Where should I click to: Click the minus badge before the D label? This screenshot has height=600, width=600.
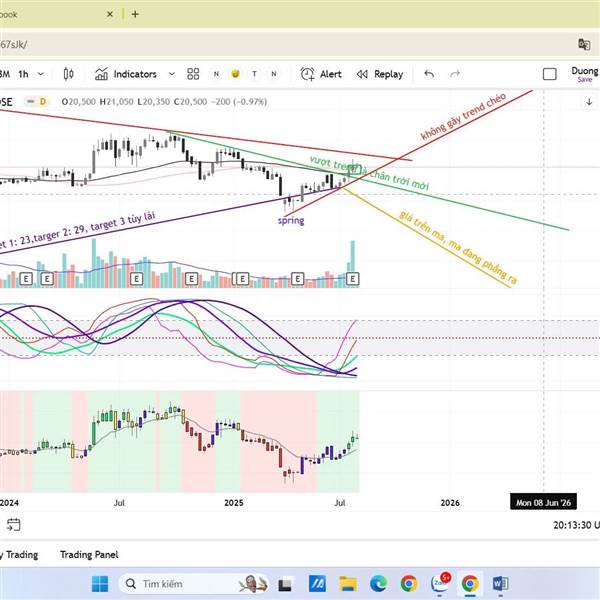[x=31, y=101]
